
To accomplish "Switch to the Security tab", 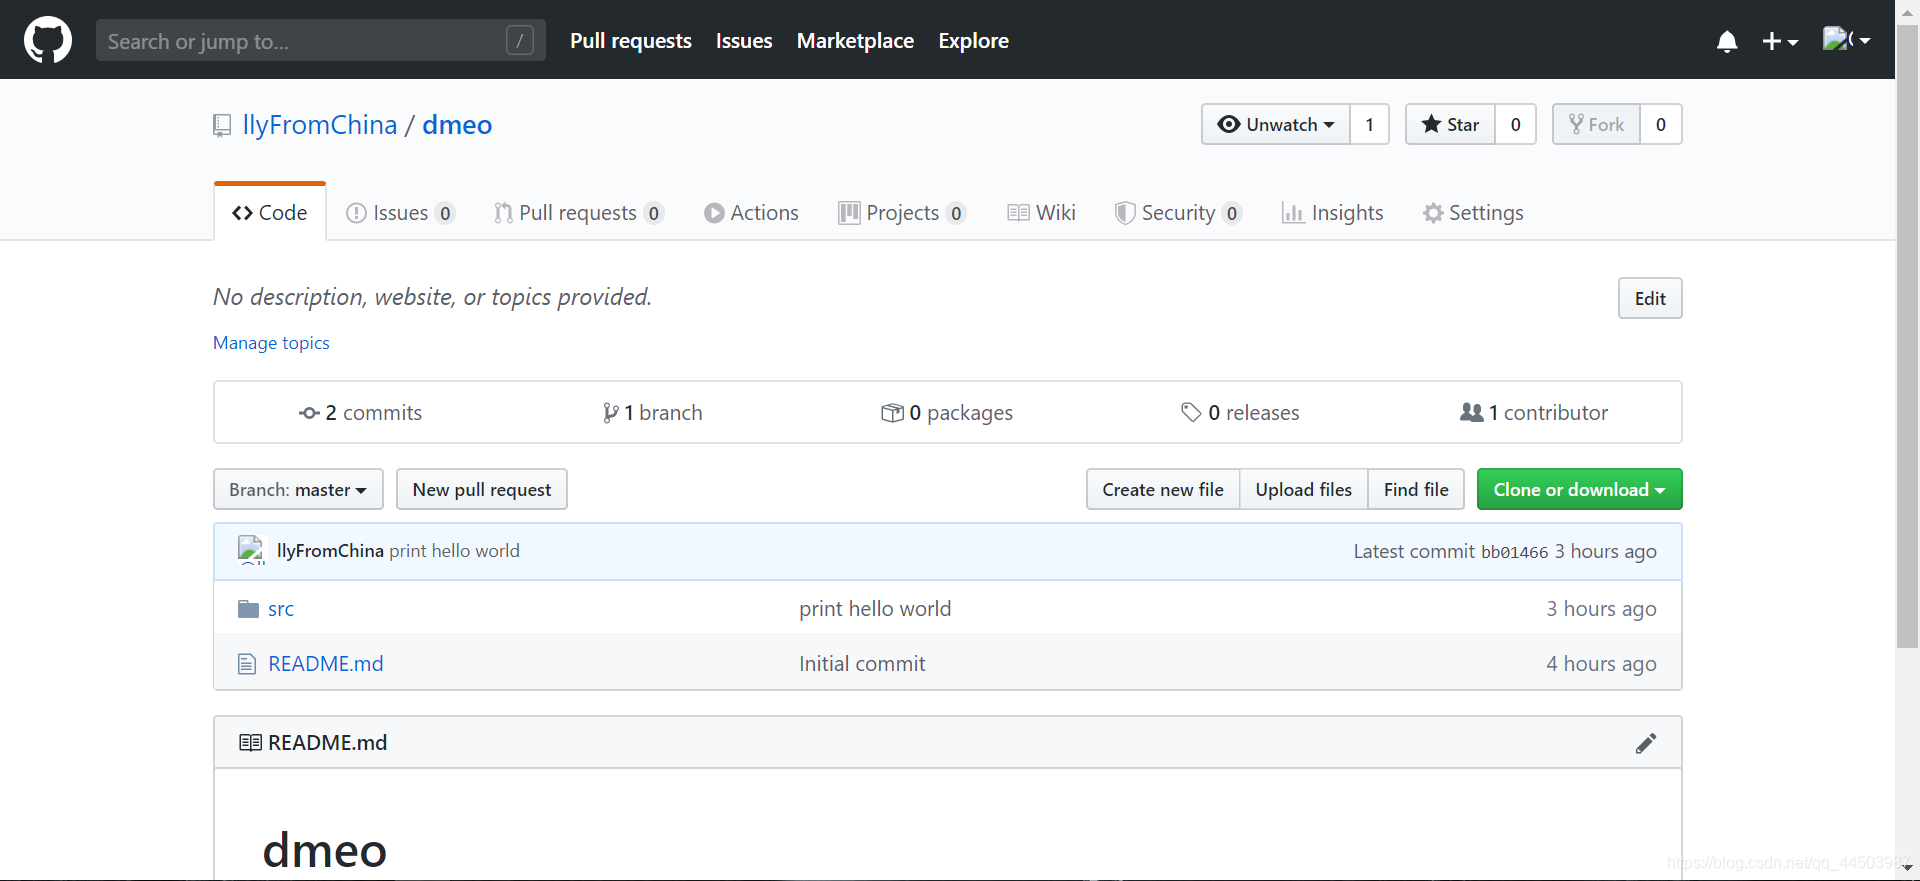I will pyautogui.click(x=1178, y=213).
